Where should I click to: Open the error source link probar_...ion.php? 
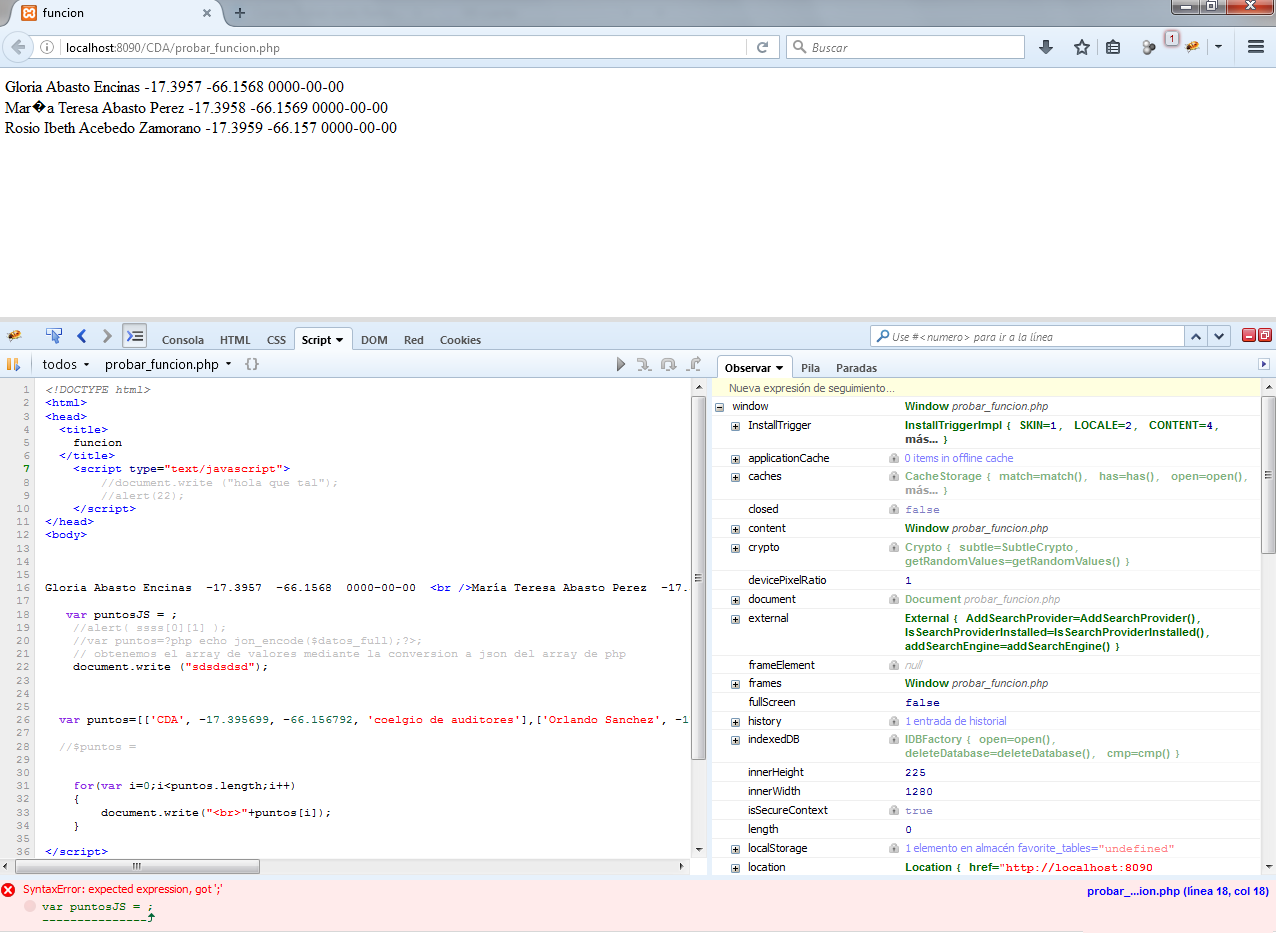pos(1178,891)
